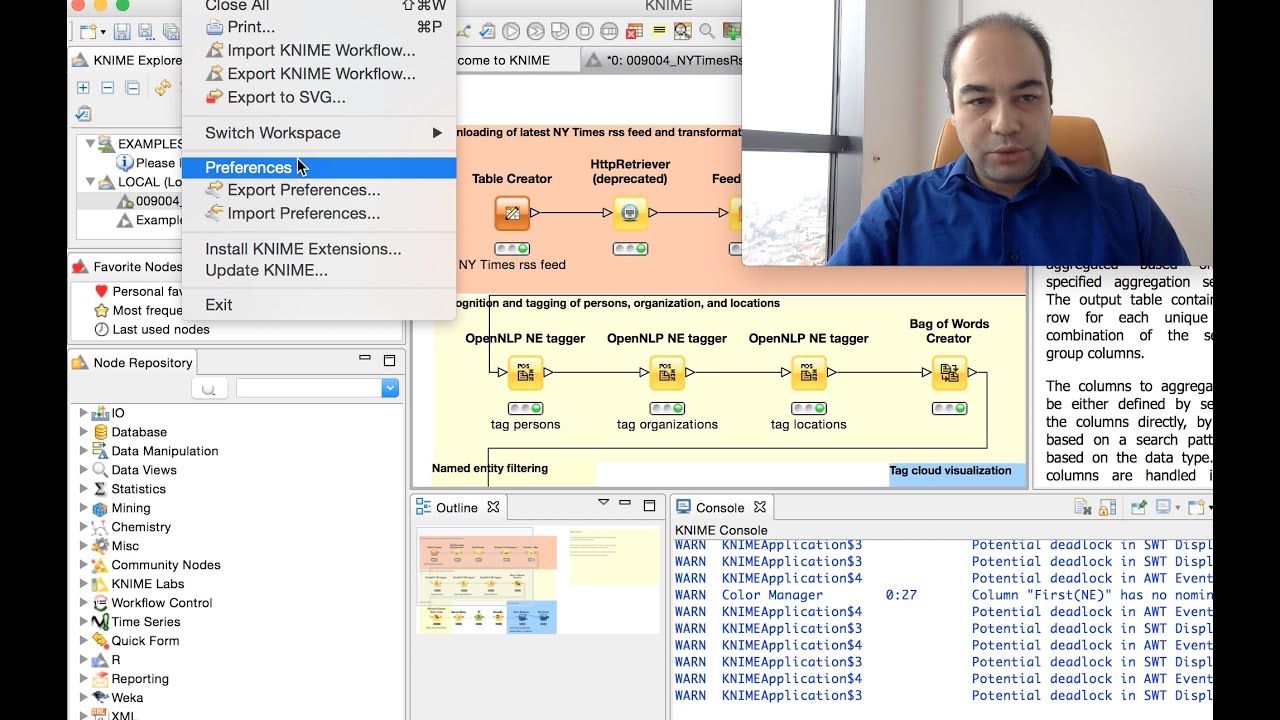The image size is (1280, 720).
Task: Select Export to SVG... menu entry
Action: [x=319, y=97]
